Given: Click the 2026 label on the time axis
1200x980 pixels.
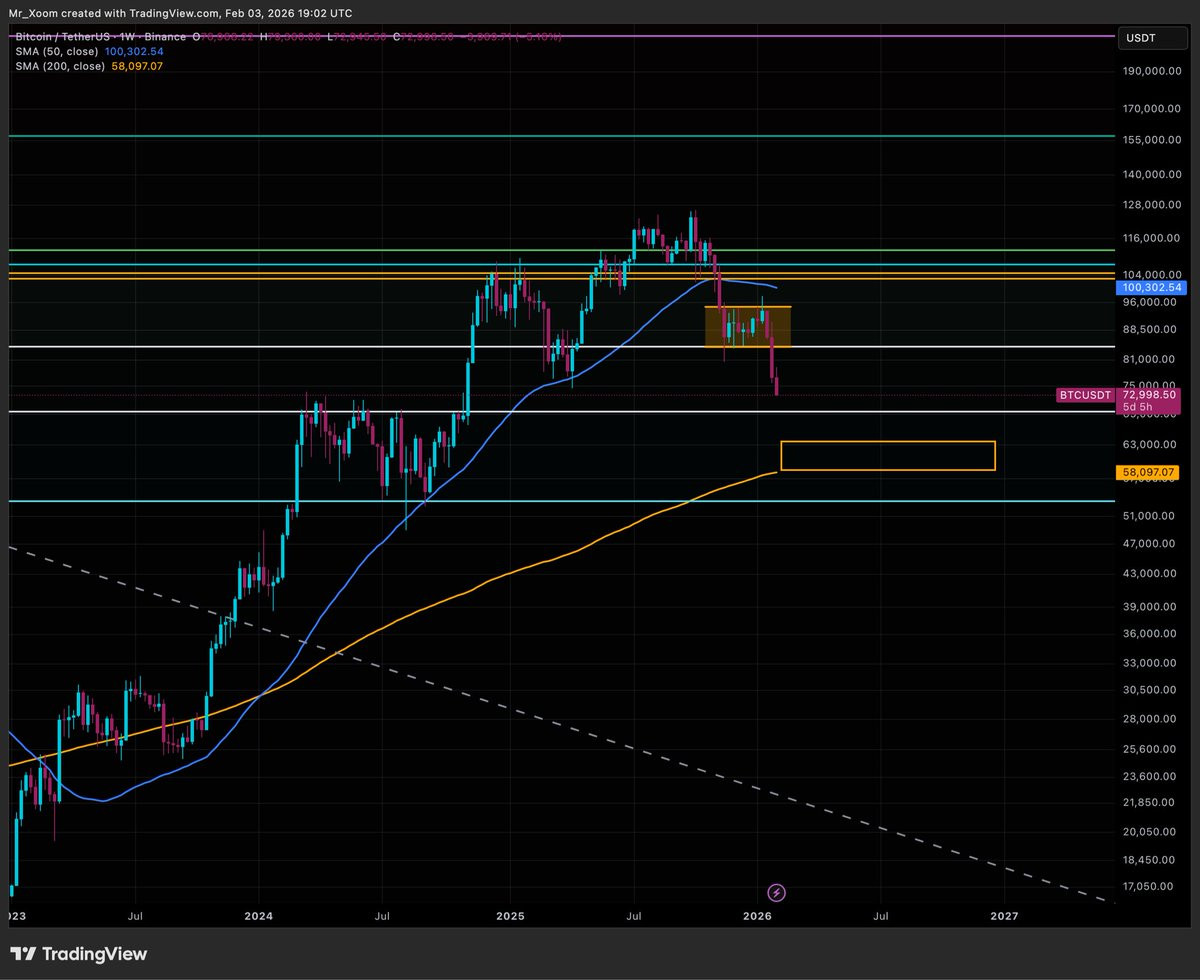Looking at the screenshot, I should point(757,915).
